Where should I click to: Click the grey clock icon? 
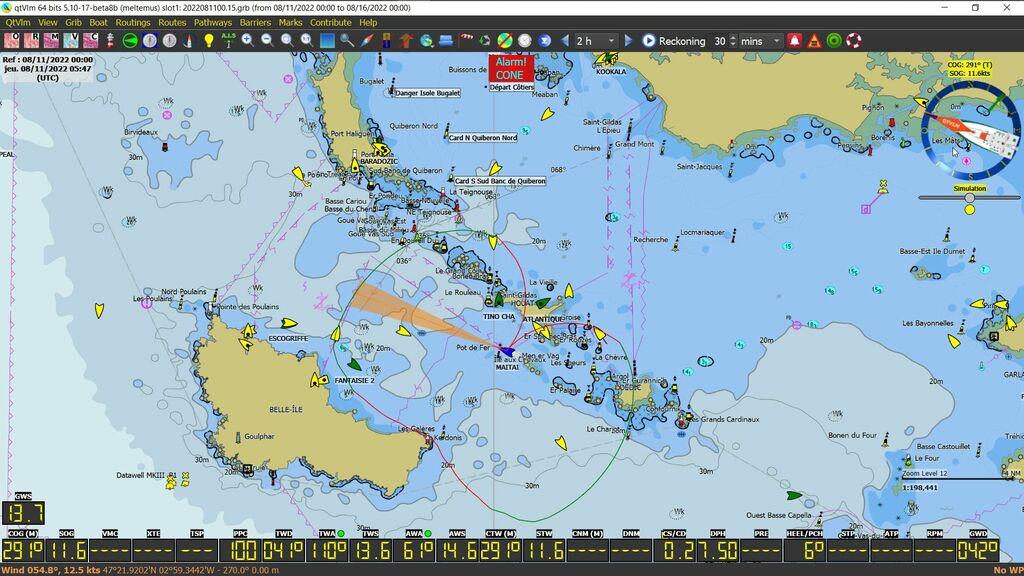point(524,40)
